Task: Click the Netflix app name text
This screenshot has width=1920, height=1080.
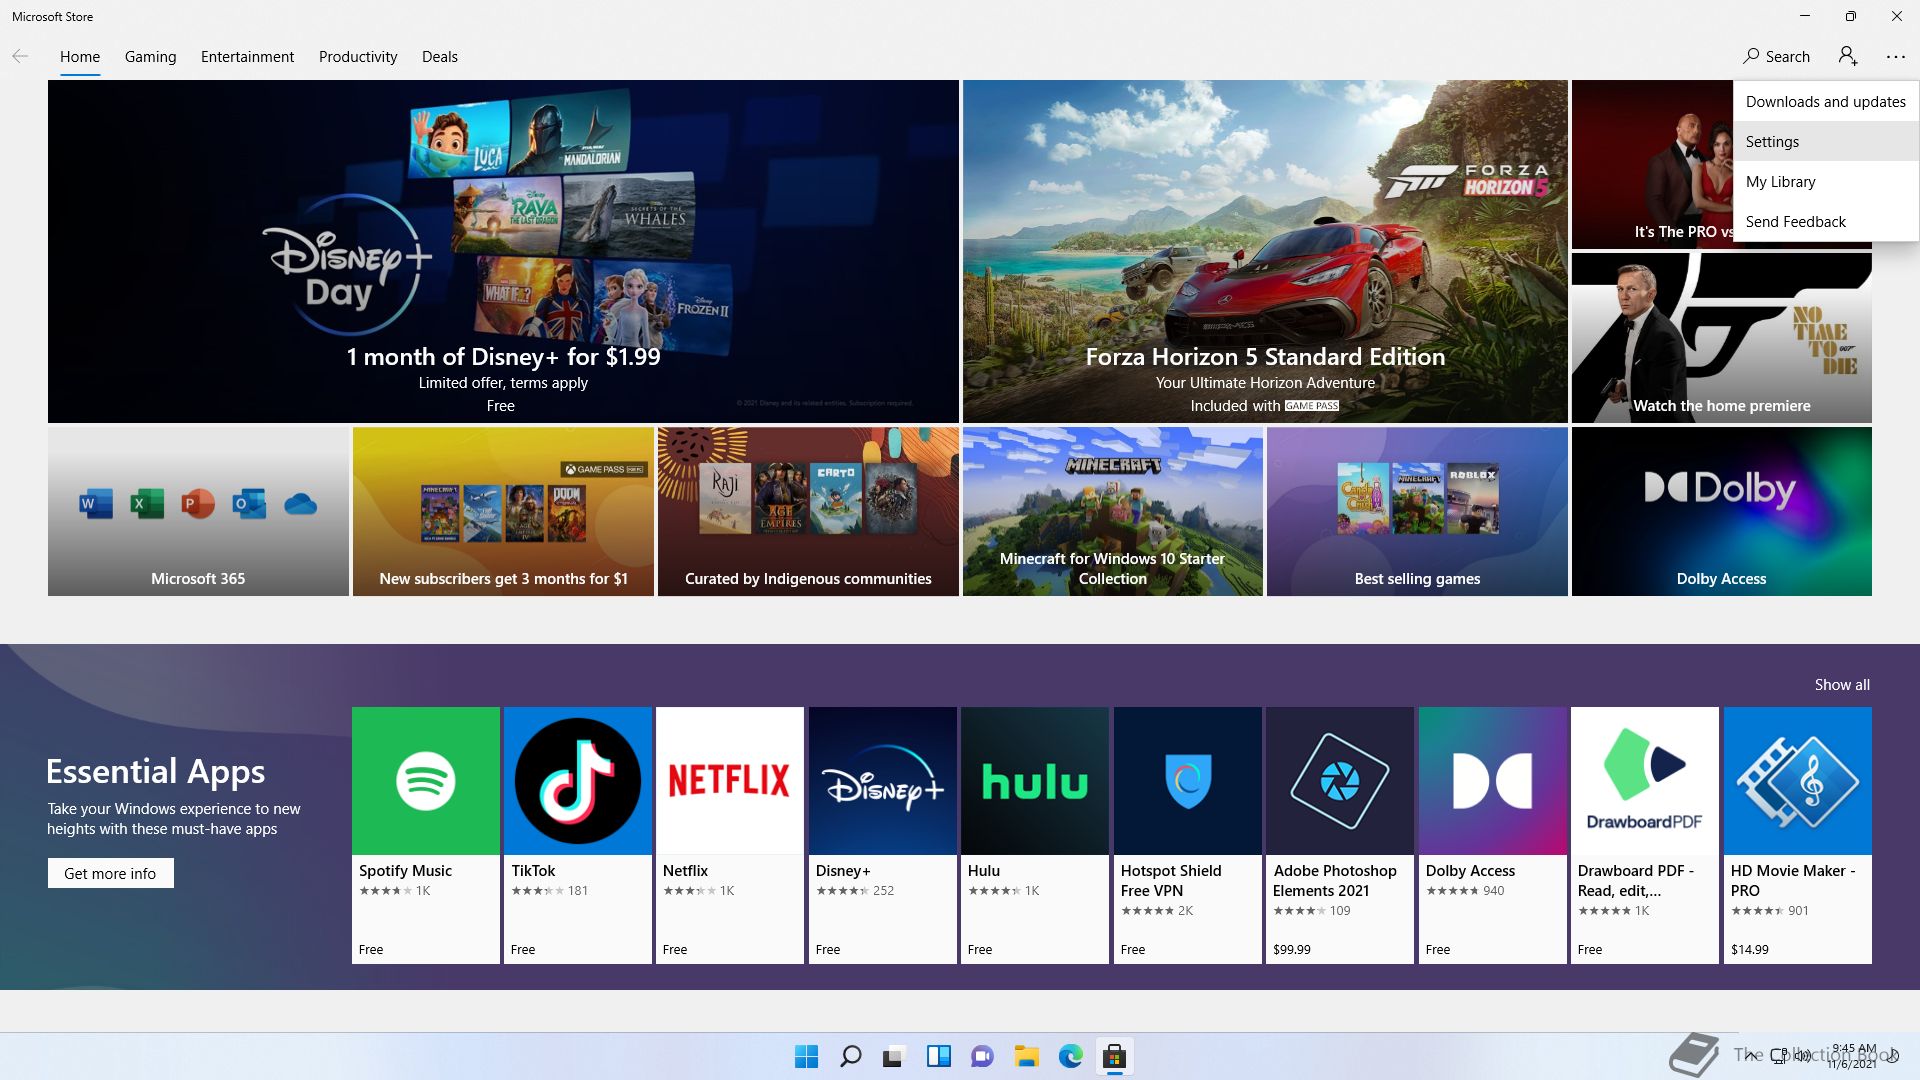Action: (x=685, y=870)
